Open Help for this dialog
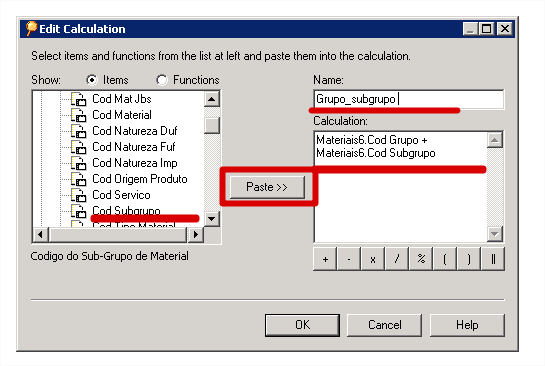 (x=467, y=325)
